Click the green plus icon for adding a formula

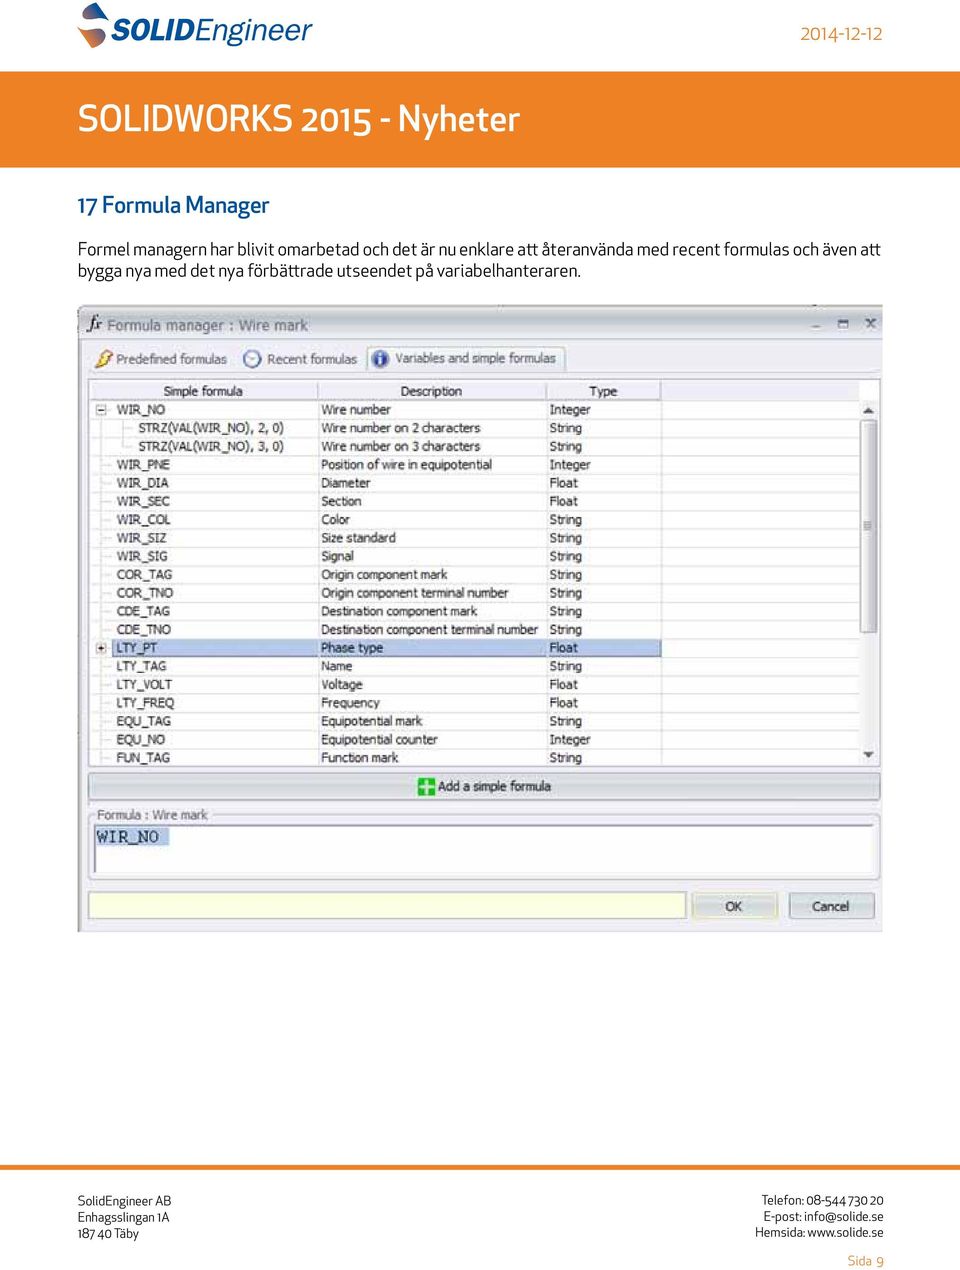[x=426, y=787]
